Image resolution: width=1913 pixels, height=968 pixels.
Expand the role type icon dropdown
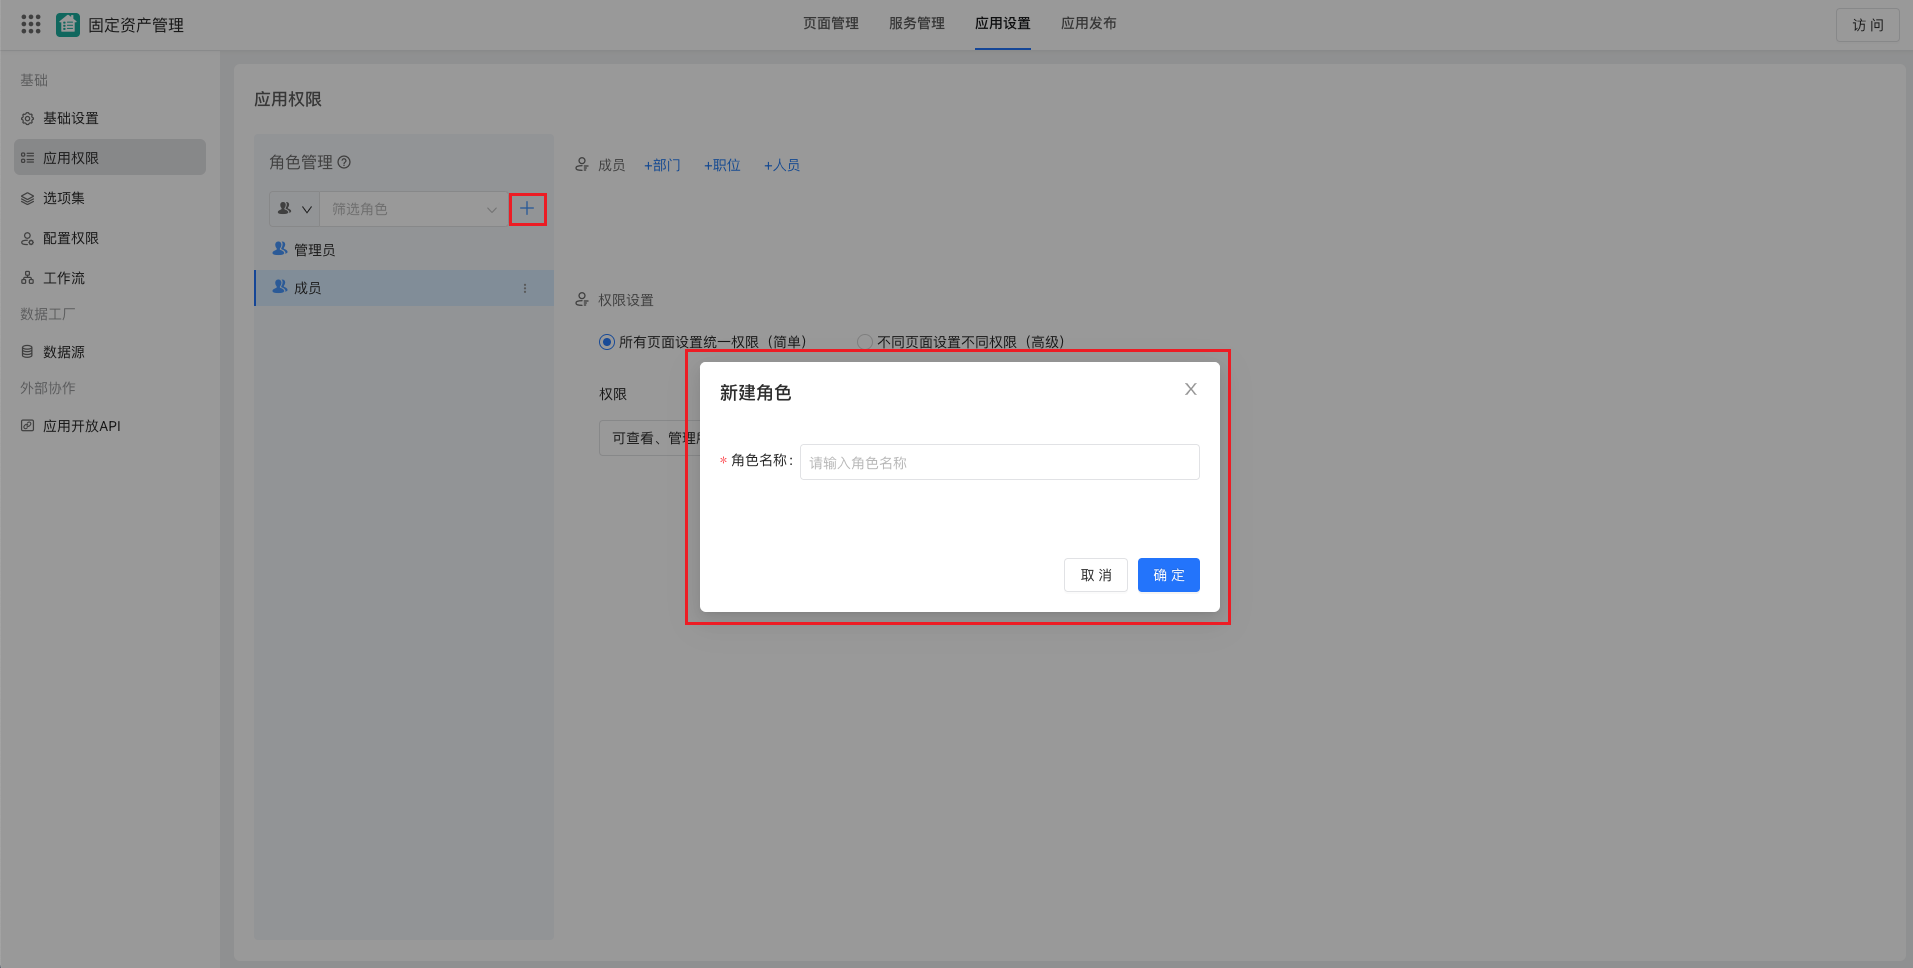click(x=295, y=209)
